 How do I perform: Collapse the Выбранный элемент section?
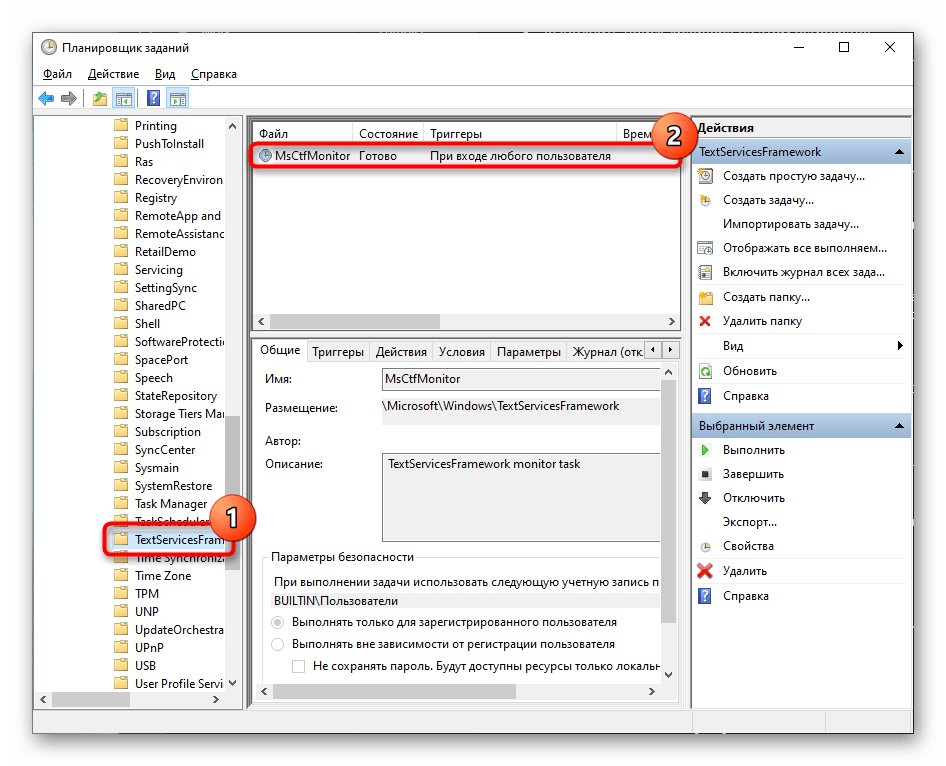click(900, 426)
